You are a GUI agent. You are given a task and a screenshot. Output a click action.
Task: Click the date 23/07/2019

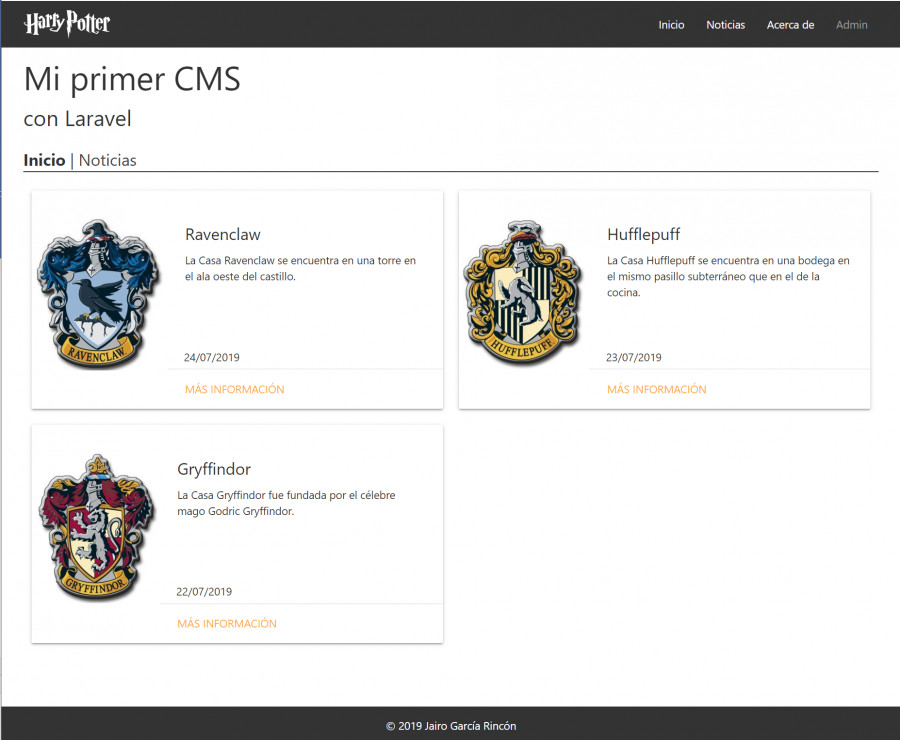point(634,357)
